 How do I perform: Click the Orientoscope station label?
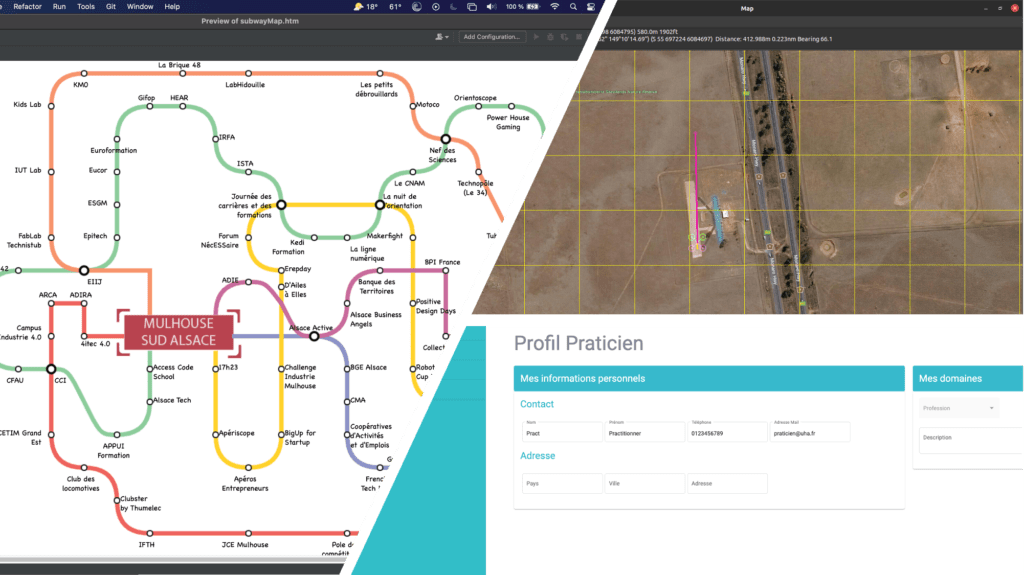475,97
